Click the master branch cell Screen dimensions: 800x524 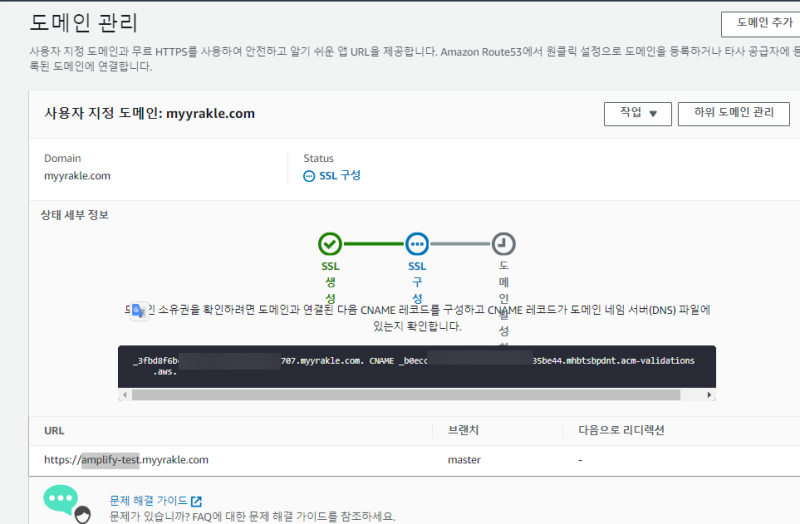pos(464,460)
